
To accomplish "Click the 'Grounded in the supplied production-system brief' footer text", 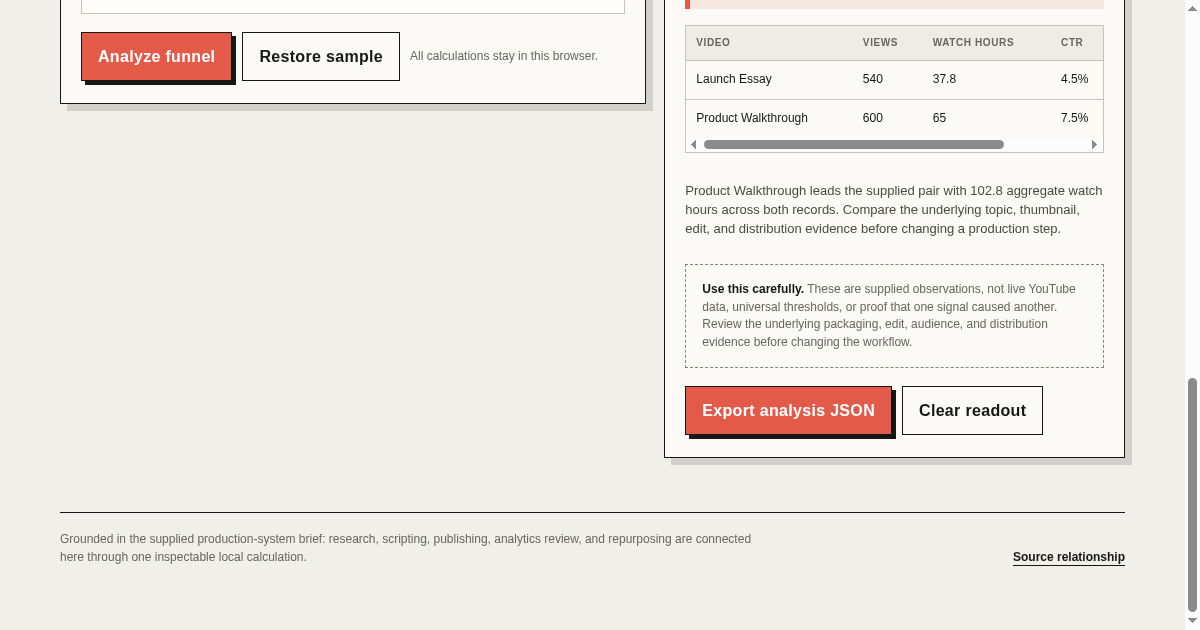I will coord(405,548).
